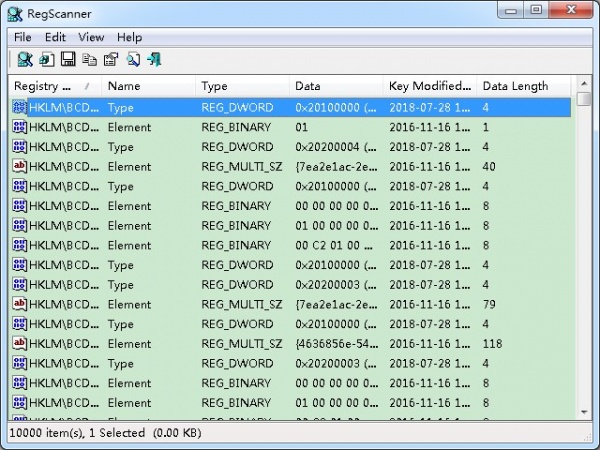Click the data length value 79

(489, 304)
